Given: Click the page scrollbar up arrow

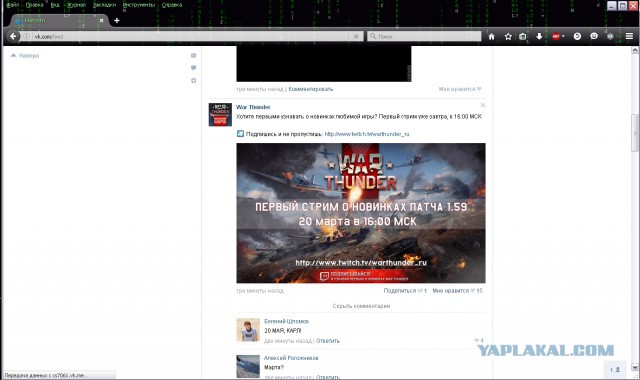Looking at the screenshot, I should [635, 50].
